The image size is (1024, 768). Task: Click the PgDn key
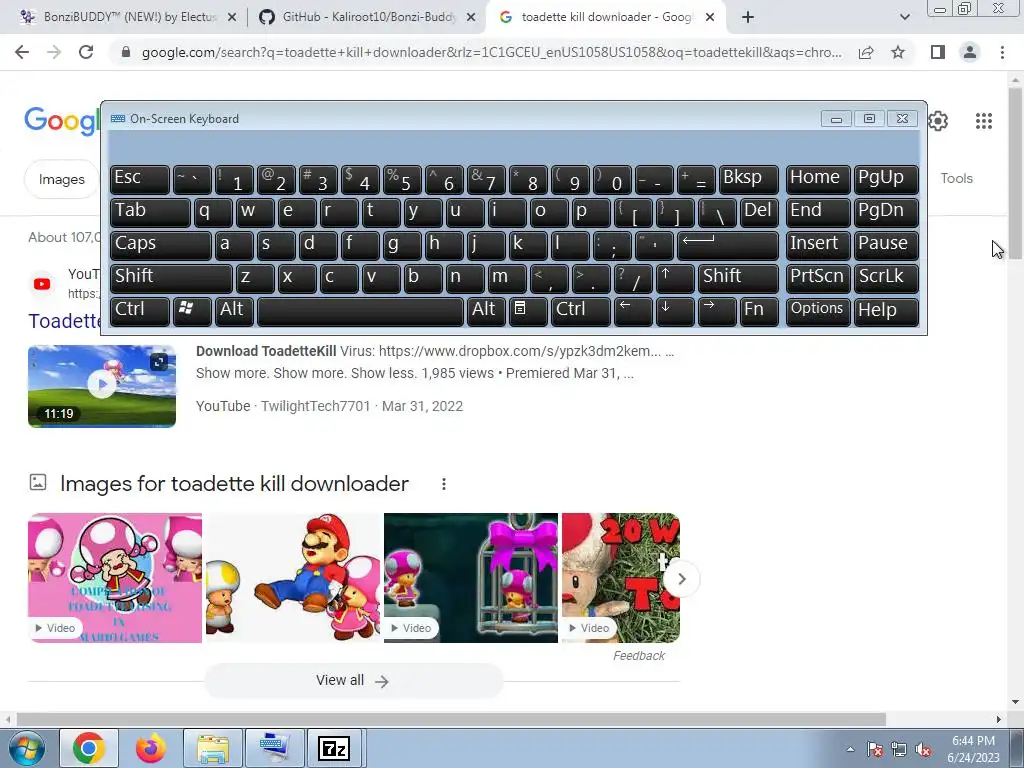[x=886, y=212]
